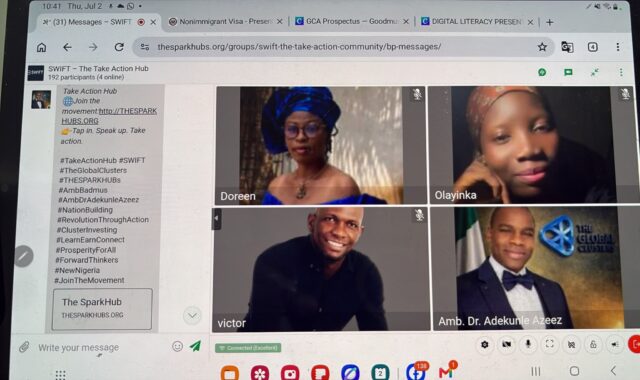
Task: Toggle the microphone in call controls
Action: click(528, 344)
